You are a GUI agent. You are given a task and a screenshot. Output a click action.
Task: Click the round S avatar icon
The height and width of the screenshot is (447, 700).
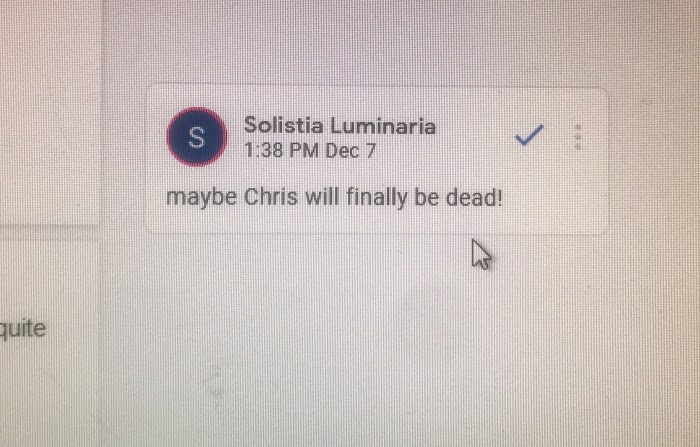(197, 137)
